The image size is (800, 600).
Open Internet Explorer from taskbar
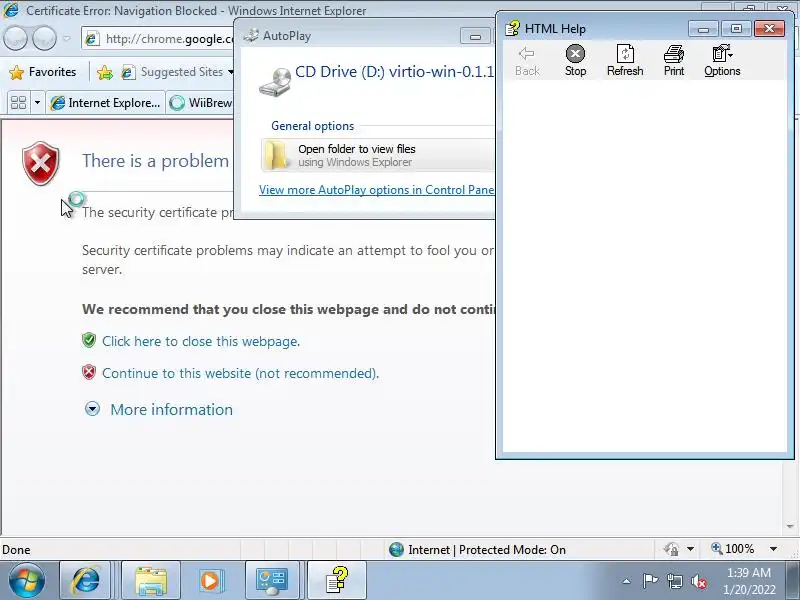click(85, 581)
